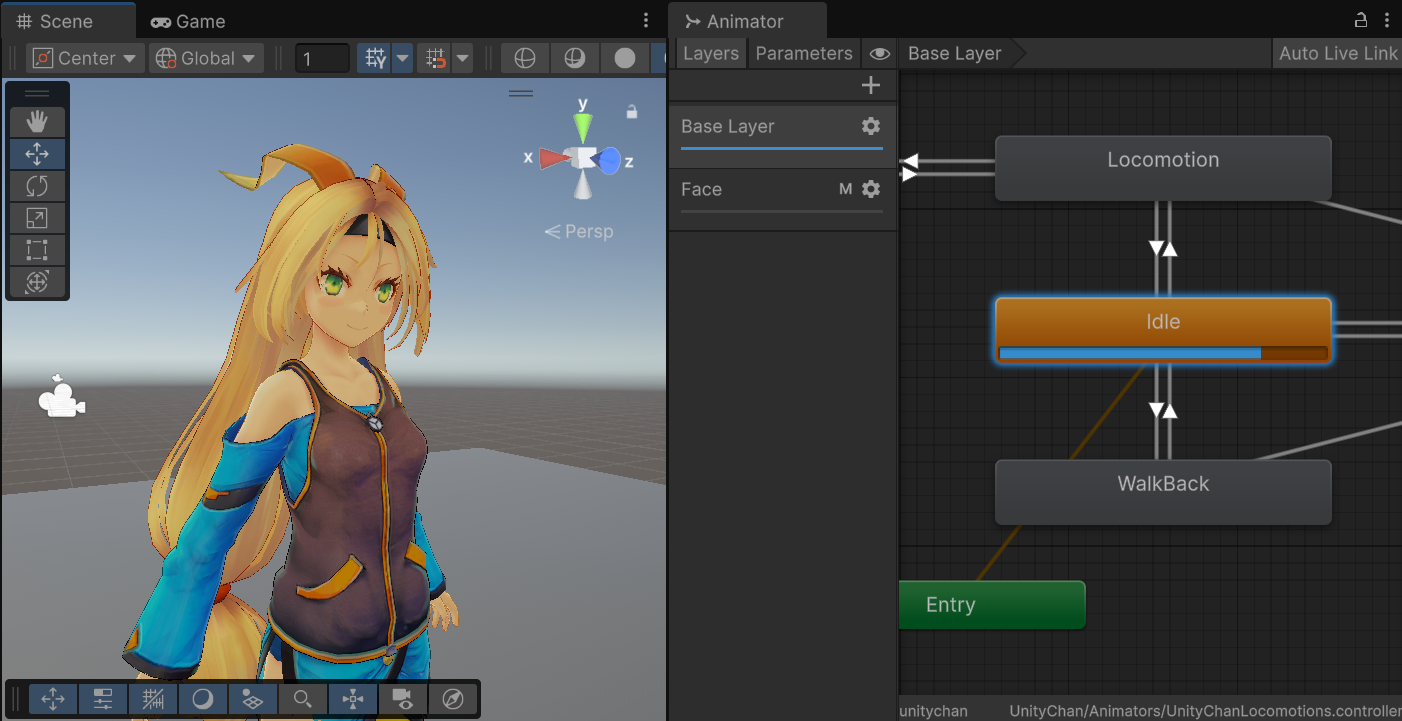Image resolution: width=1402 pixels, height=721 pixels.
Task: Select the Hand view tool
Action: tap(37, 122)
